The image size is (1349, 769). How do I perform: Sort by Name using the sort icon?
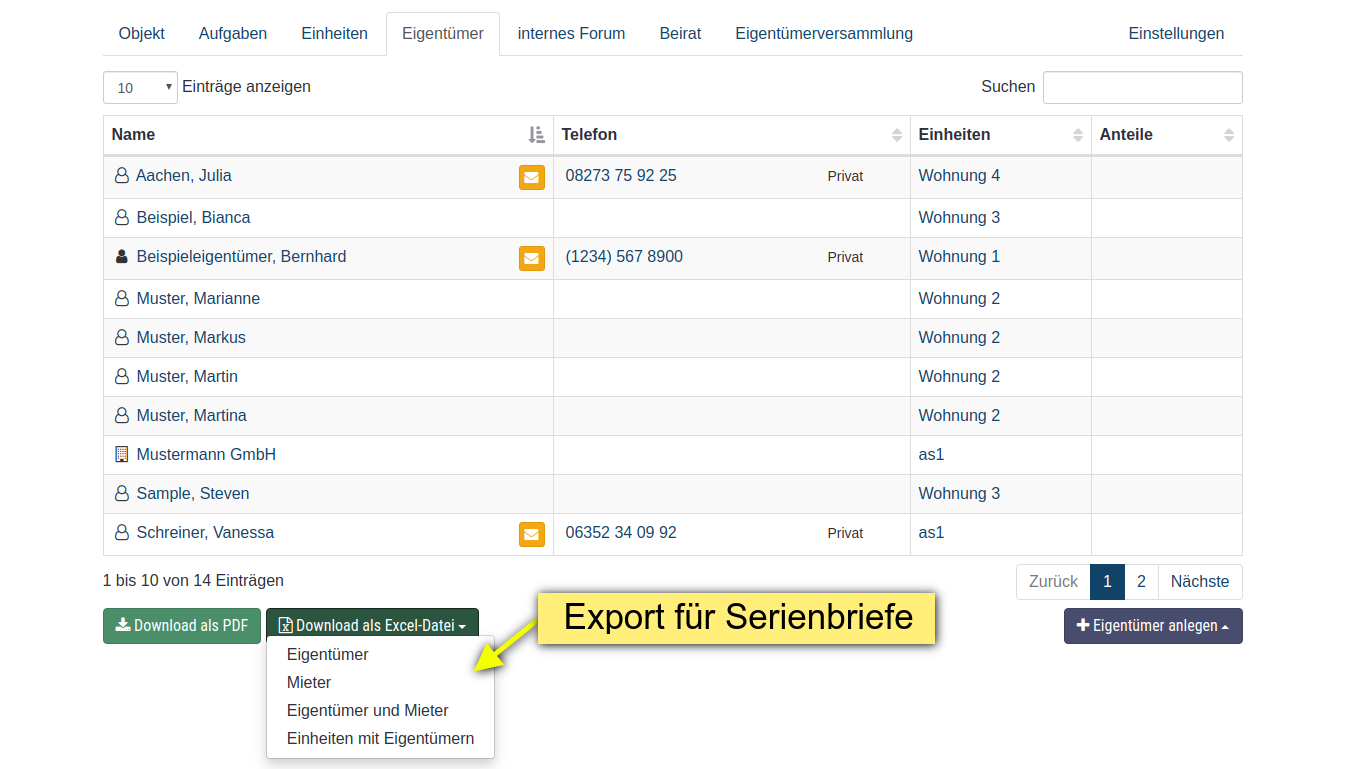tap(536, 135)
